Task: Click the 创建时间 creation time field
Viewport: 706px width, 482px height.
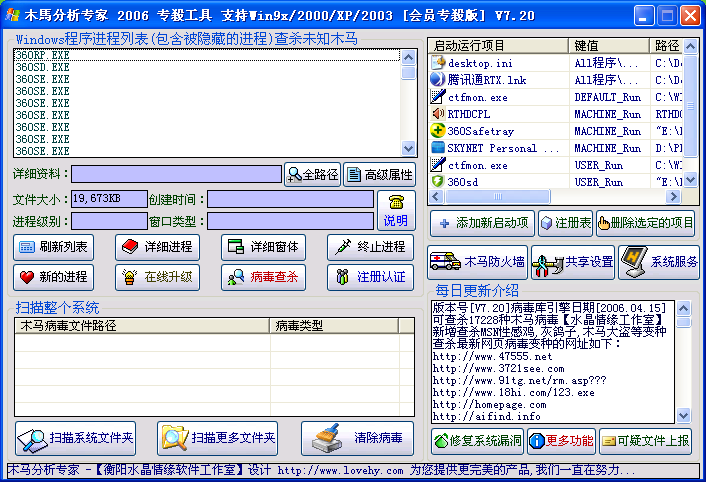Action: coord(290,199)
